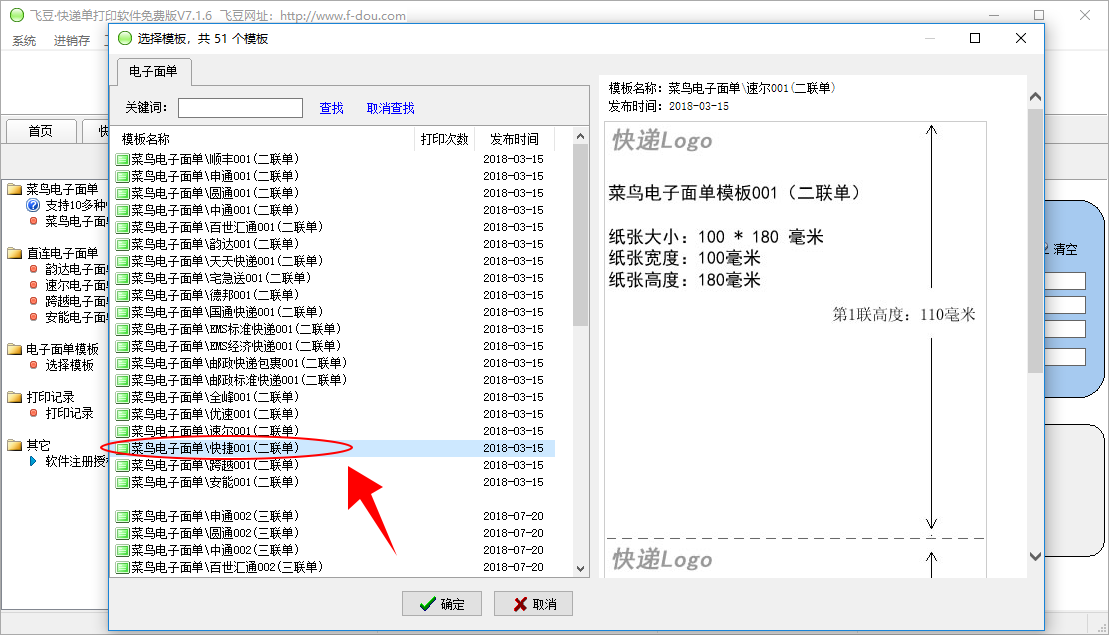Viewport: 1109px width, 635px height.
Task: Select the 国通快递001(二联单) template row
Action: pos(335,312)
